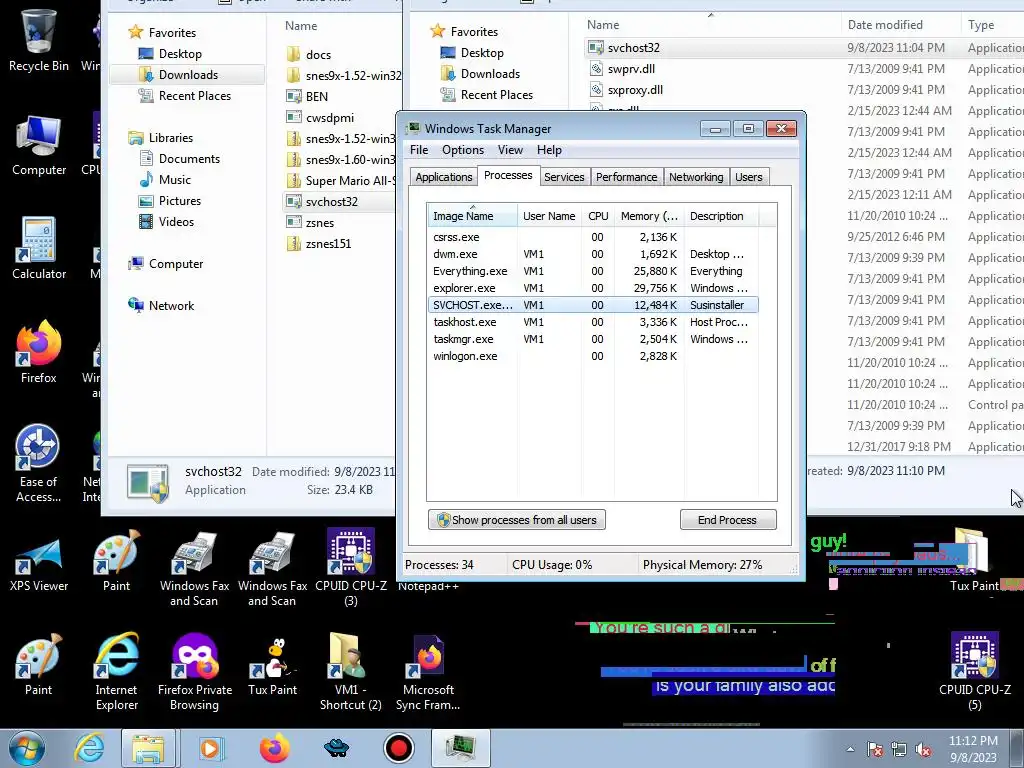Image resolution: width=1024 pixels, height=768 pixels.
Task: Select the taskmgr.exe process row
Action: (x=593, y=339)
